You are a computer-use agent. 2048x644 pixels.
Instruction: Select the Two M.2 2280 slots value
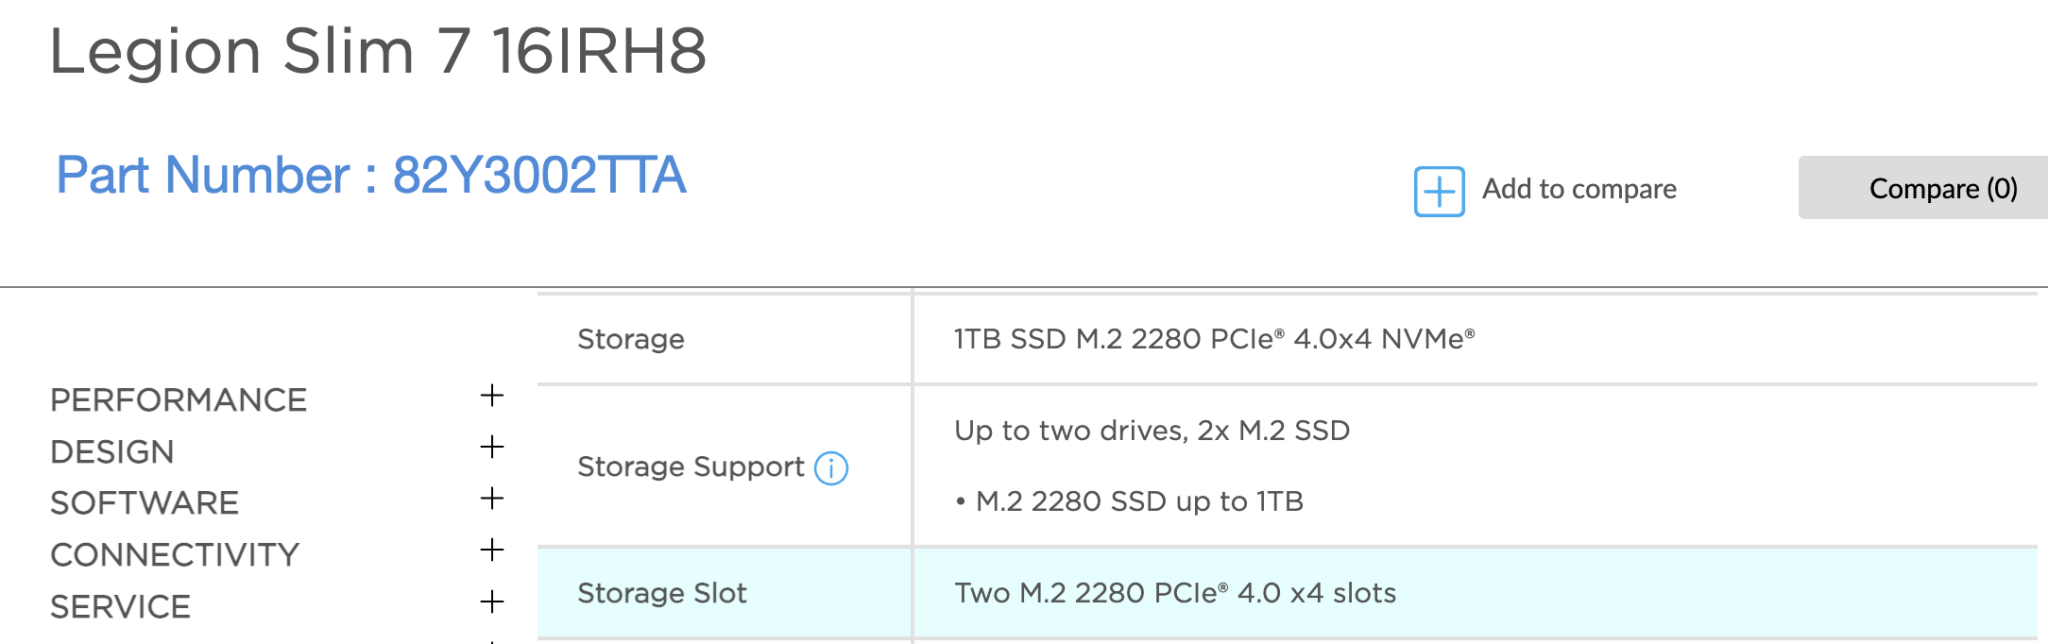[1175, 592]
